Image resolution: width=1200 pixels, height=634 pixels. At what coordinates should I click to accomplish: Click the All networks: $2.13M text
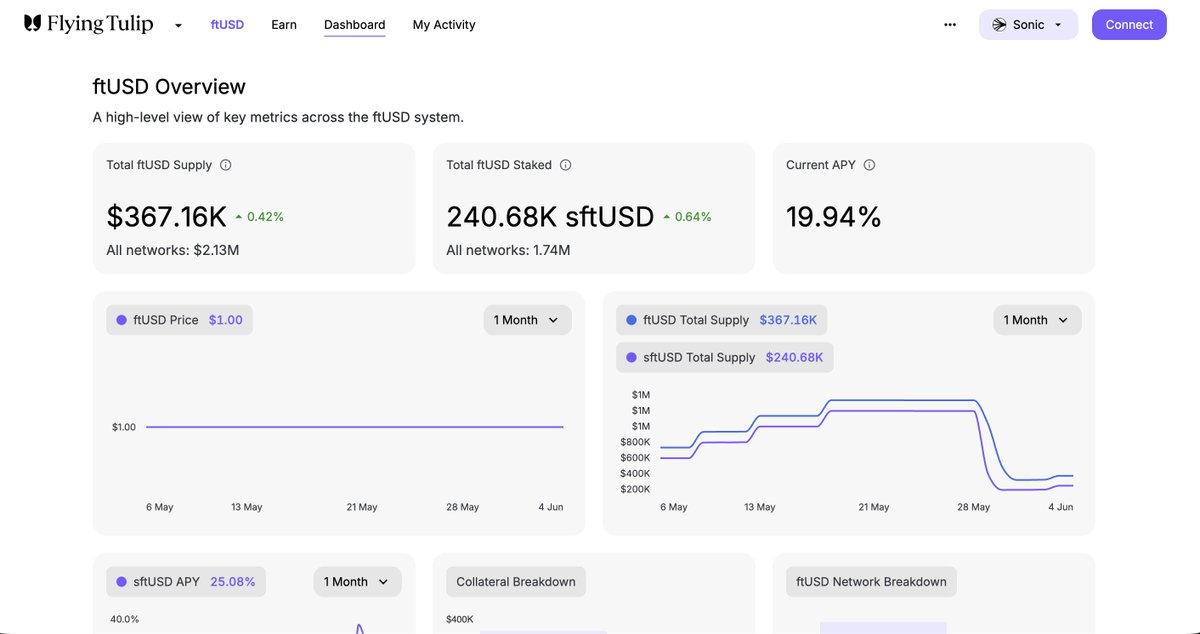(173, 250)
